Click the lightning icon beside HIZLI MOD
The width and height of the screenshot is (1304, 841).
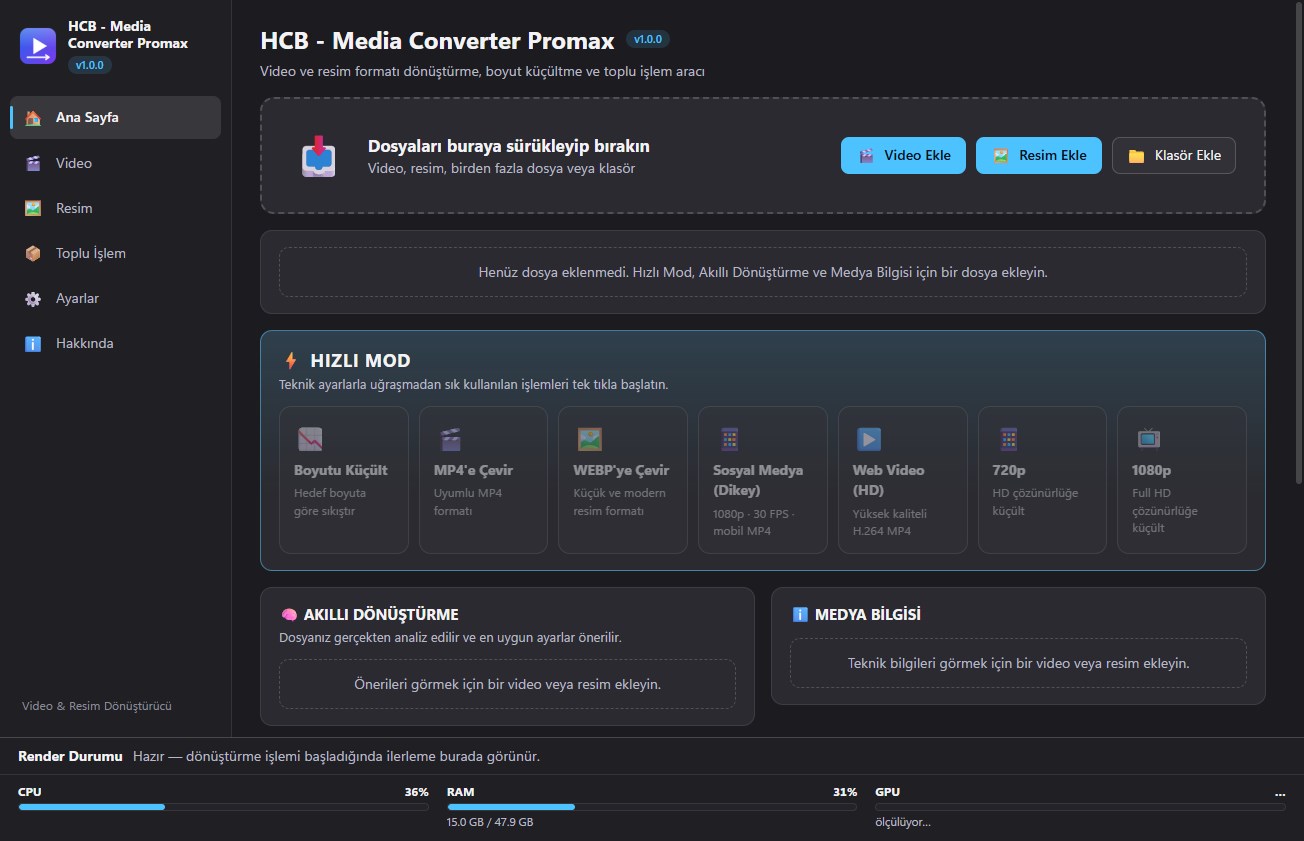point(291,361)
